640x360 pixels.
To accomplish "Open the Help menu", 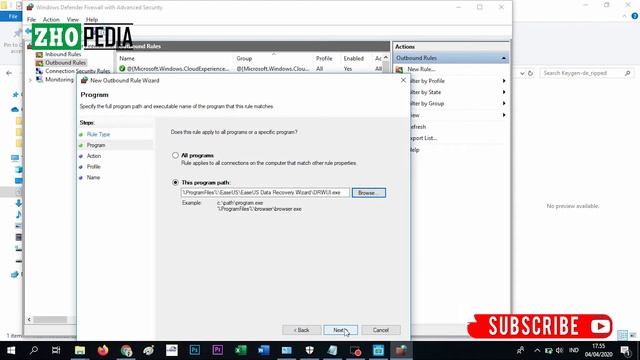I will click(92, 19).
